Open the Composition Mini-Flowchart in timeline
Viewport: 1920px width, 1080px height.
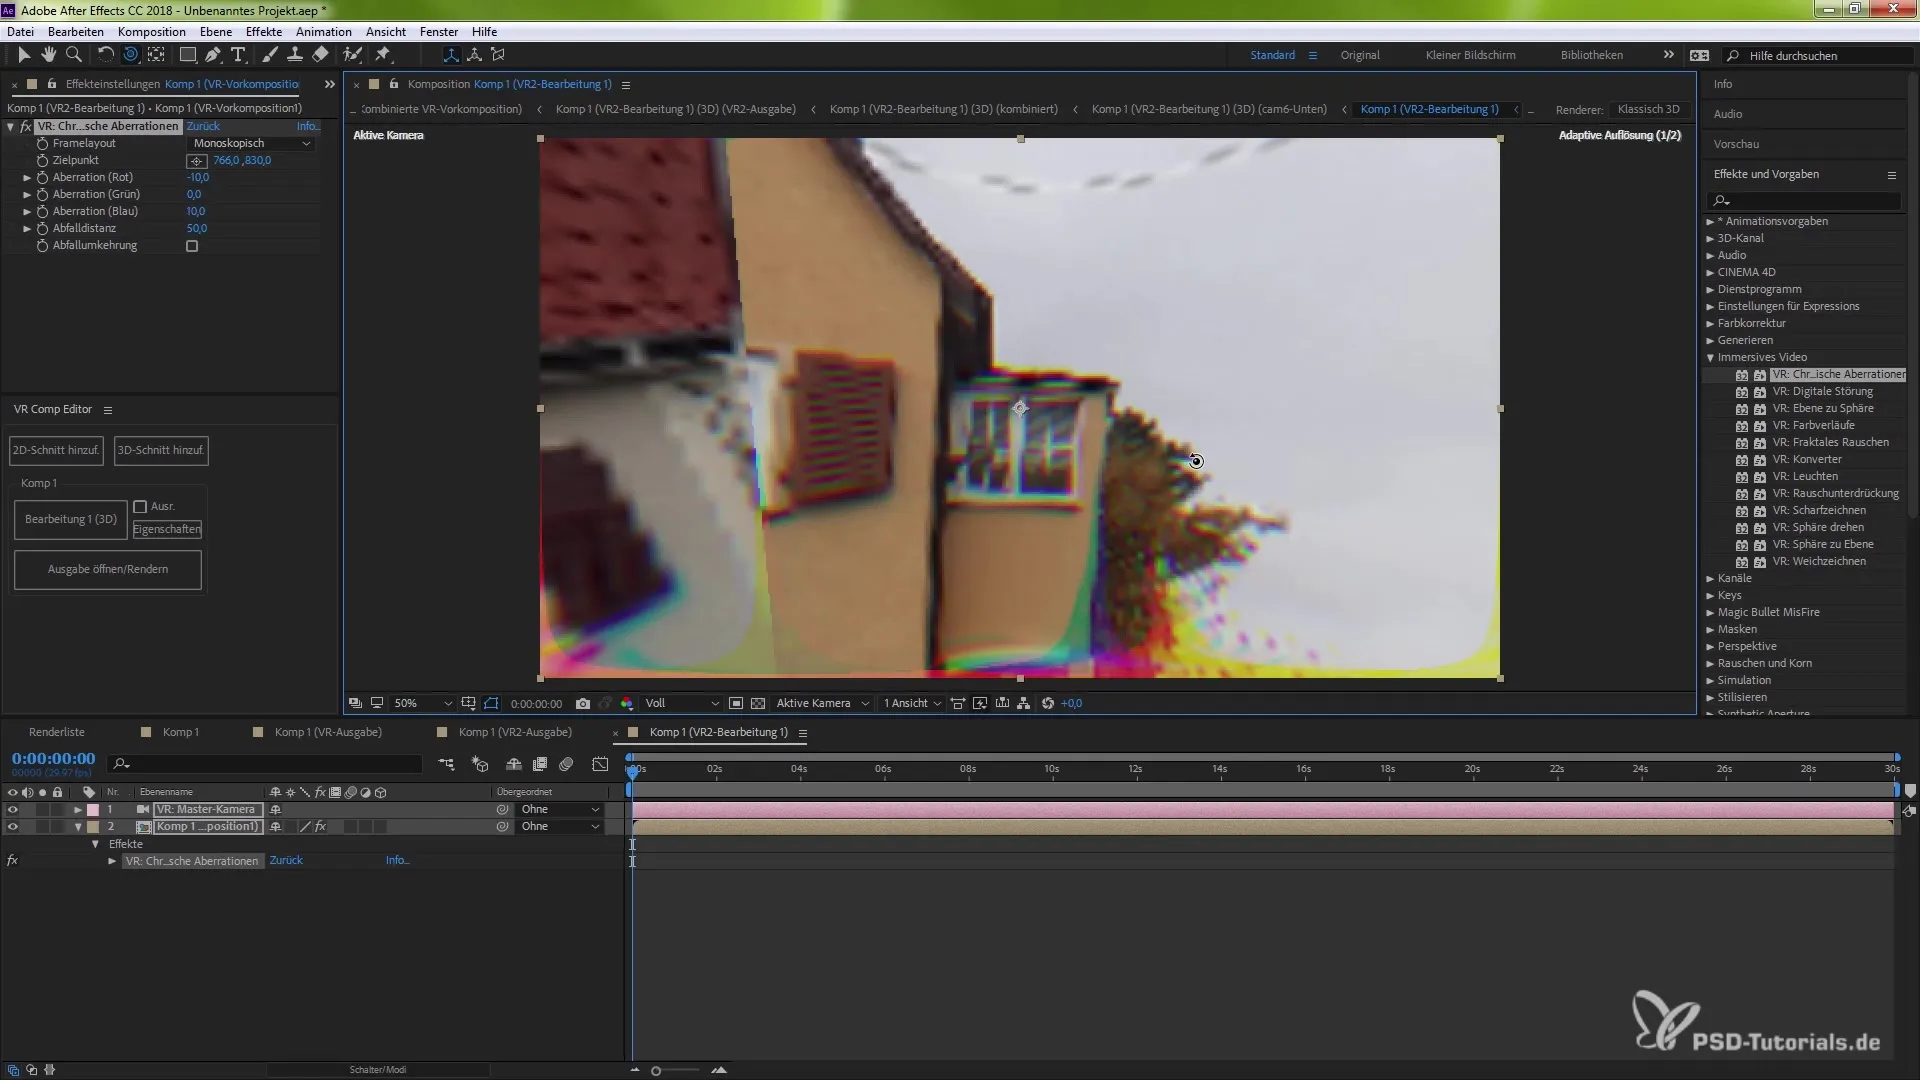point(446,764)
